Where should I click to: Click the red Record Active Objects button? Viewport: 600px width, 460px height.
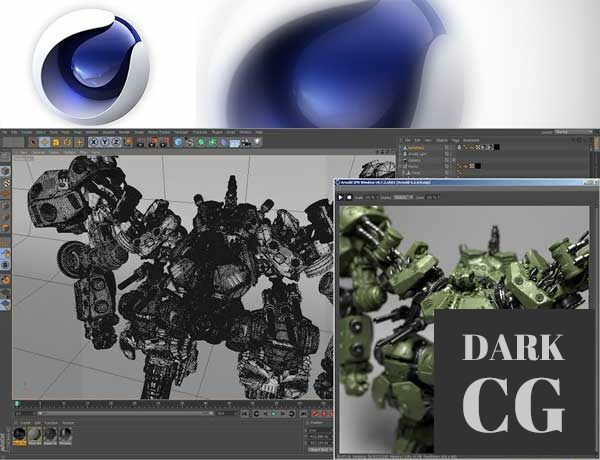pyautogui.click(x=315, y=414)
